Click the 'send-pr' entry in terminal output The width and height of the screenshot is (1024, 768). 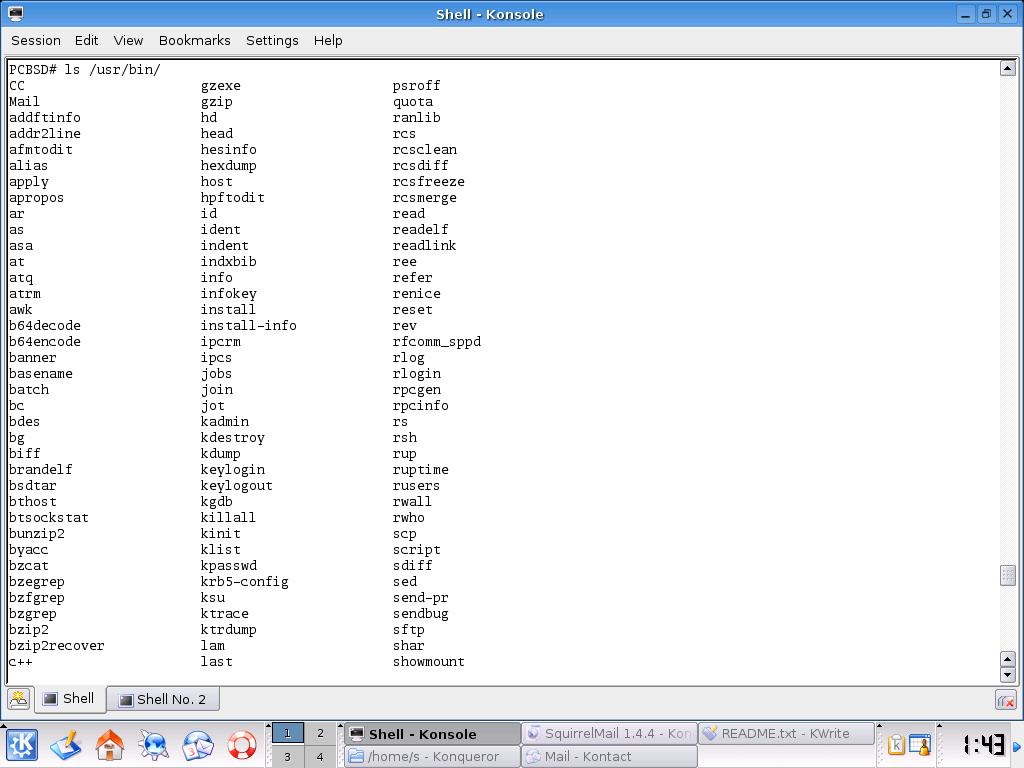[x=421, y=598]
